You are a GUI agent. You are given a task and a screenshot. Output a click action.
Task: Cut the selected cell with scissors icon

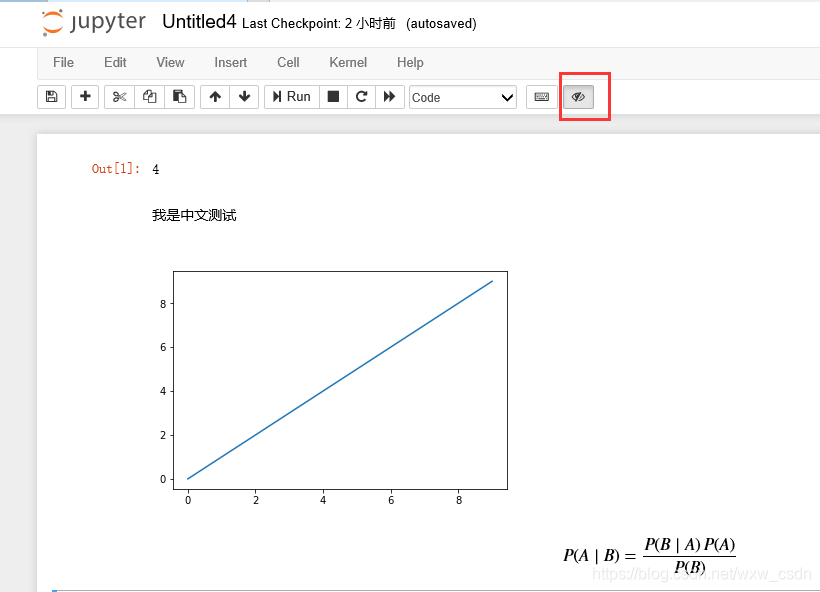119,96
